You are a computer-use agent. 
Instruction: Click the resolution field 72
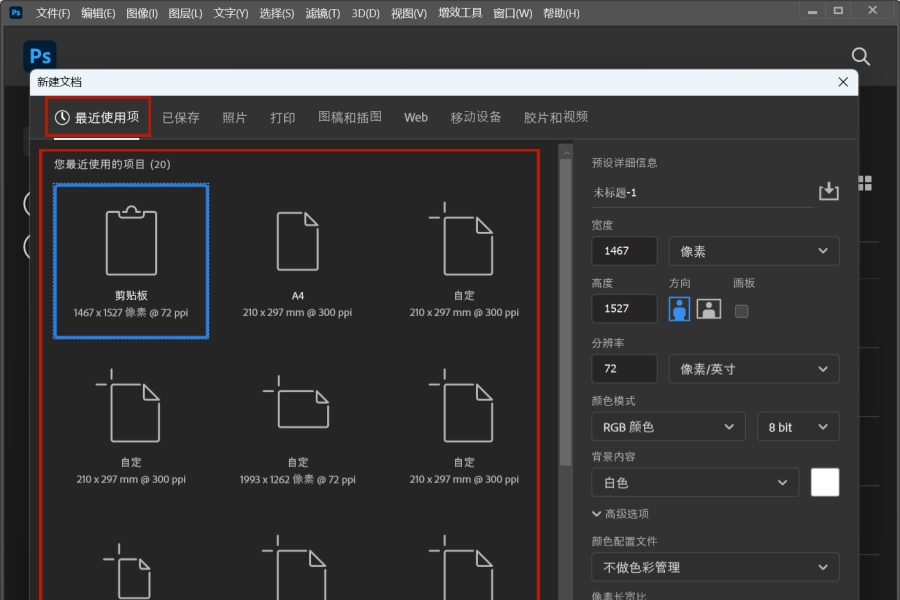click(624, 369)
